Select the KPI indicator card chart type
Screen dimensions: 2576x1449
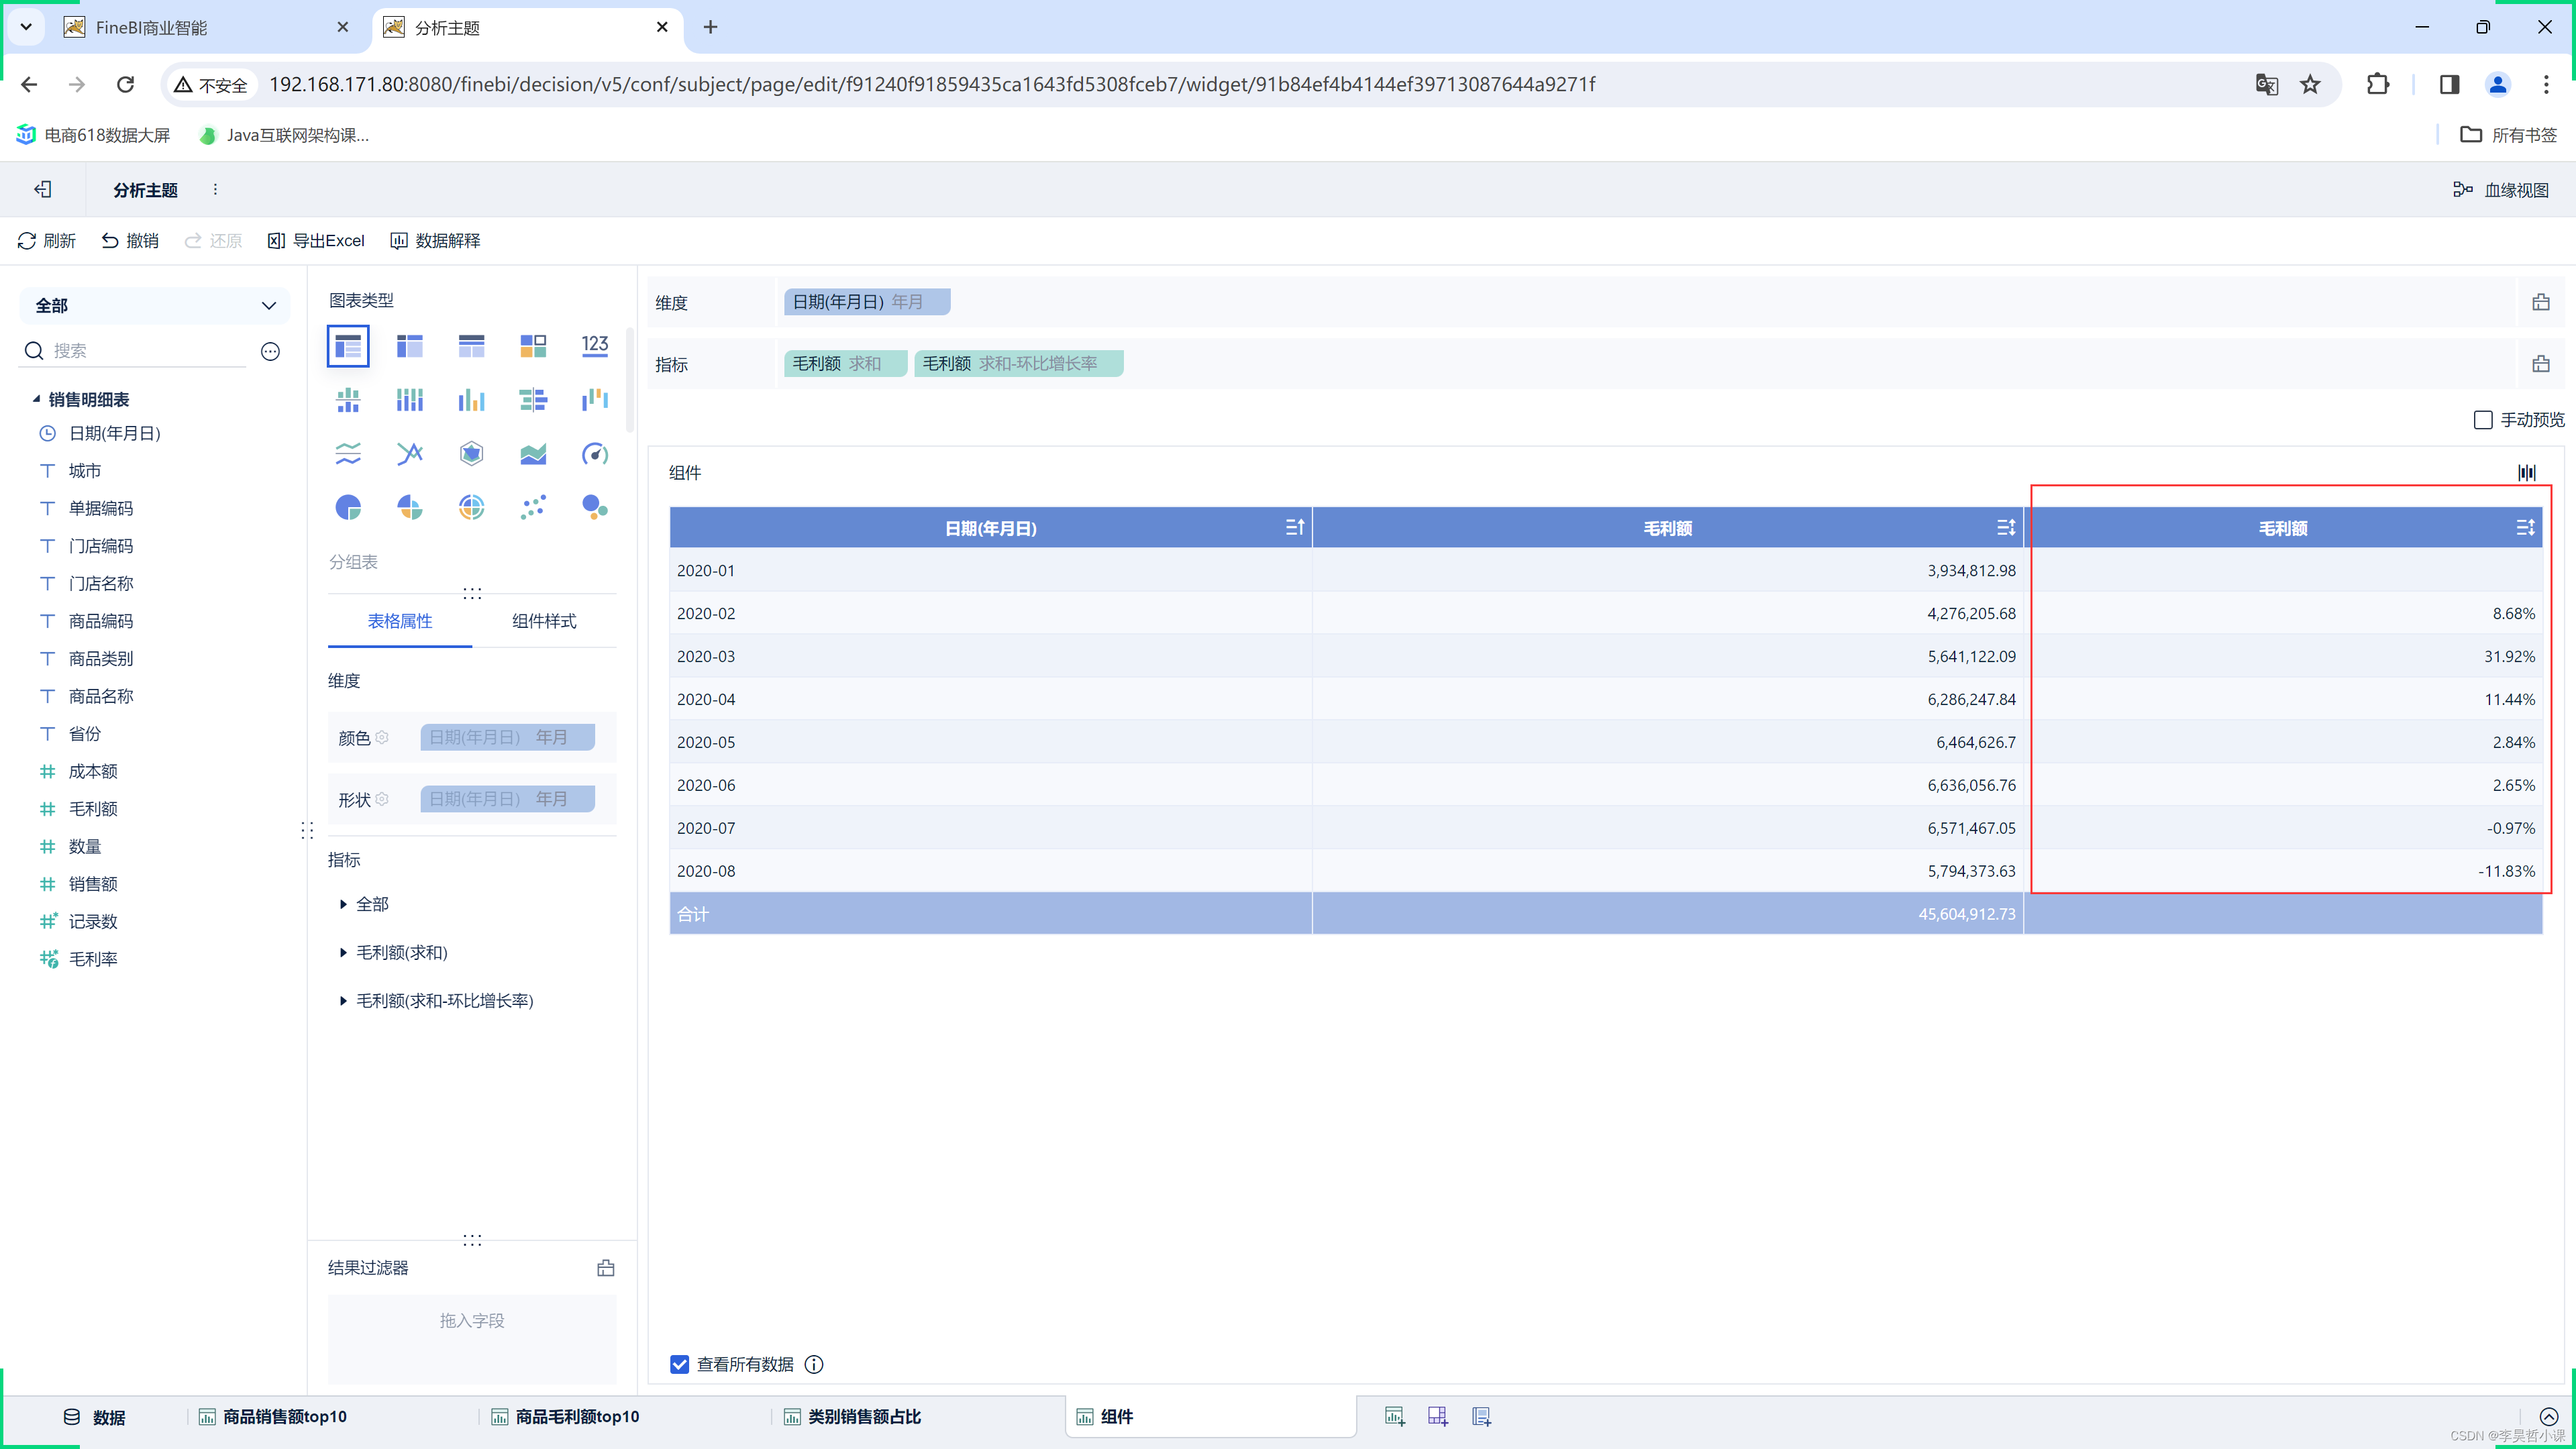pyautogui.click(x=595, y=346)
